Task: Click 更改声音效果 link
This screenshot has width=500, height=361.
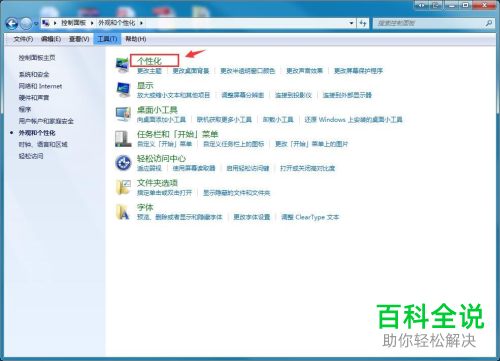Action: pos(305,71)
